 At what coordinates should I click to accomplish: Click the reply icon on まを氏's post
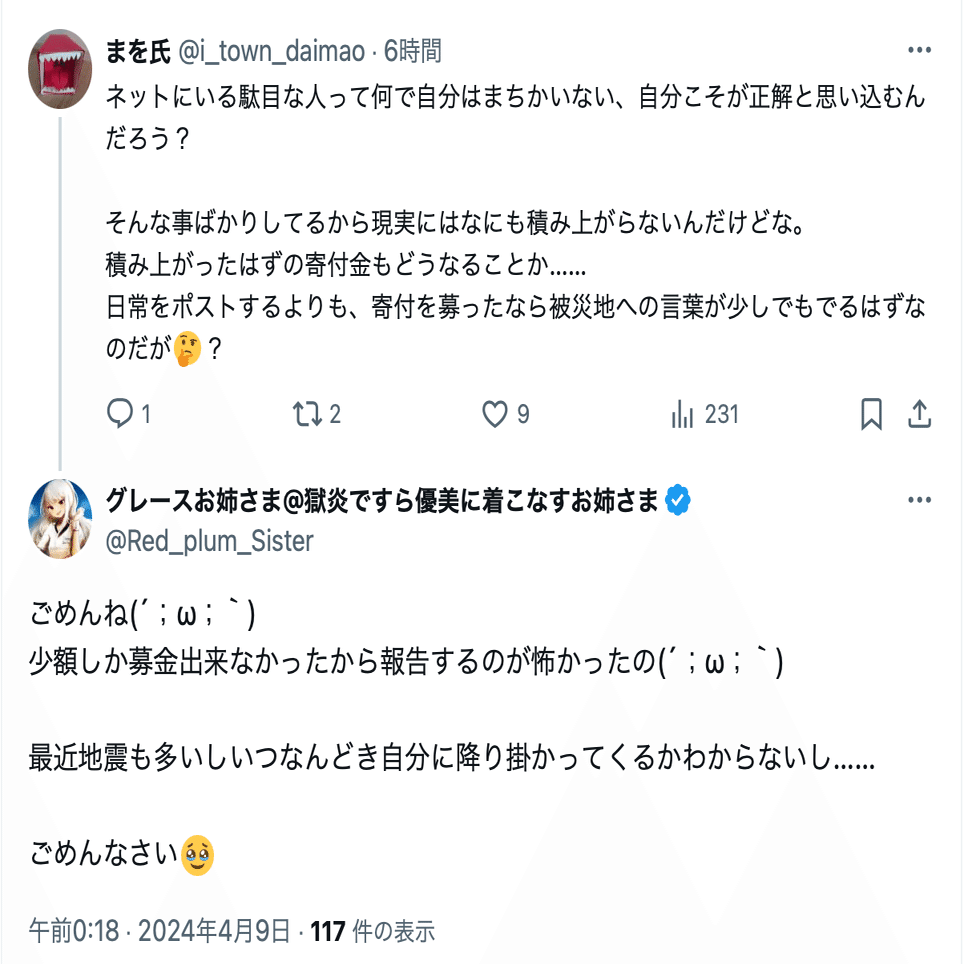pos(120,414)
